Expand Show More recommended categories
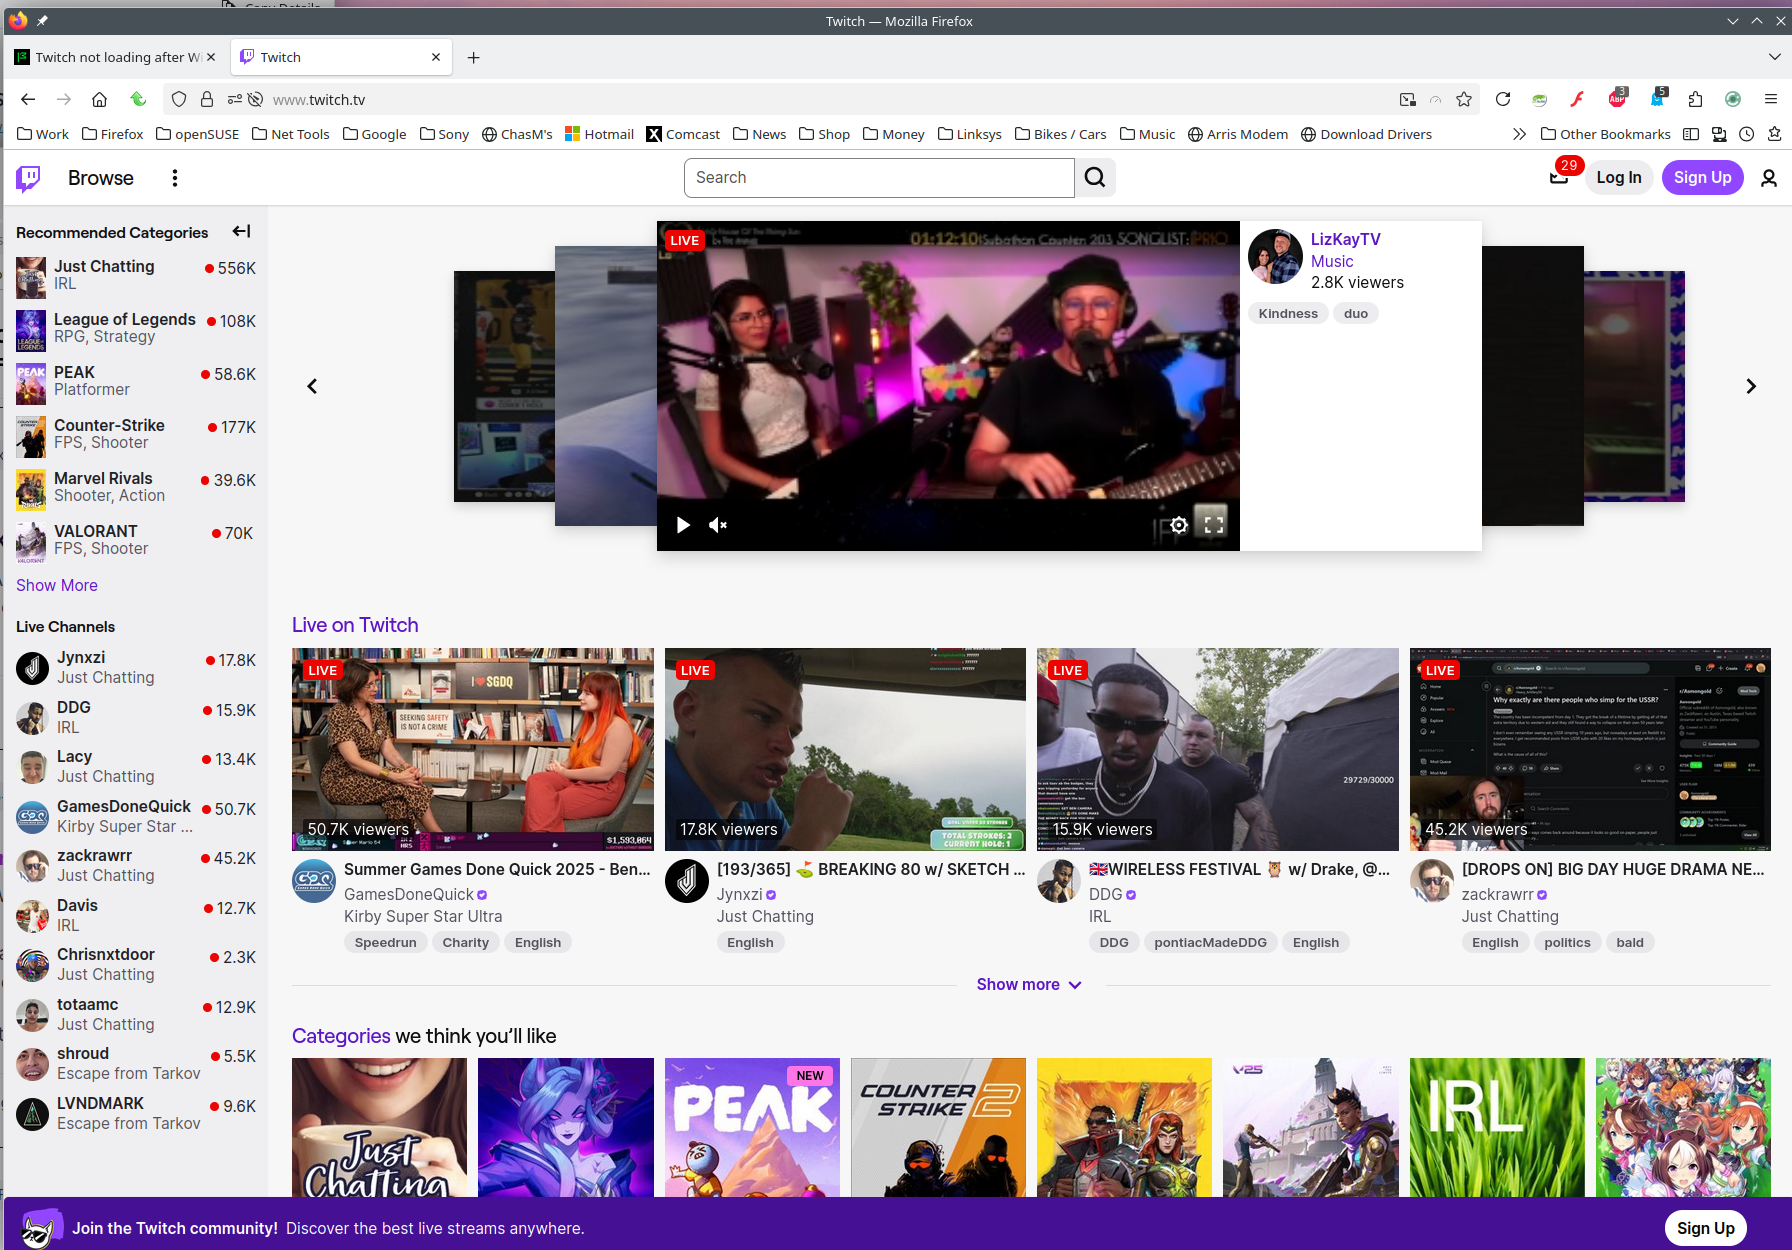This screenshot has width=1792, height=1250. [57, 585]
